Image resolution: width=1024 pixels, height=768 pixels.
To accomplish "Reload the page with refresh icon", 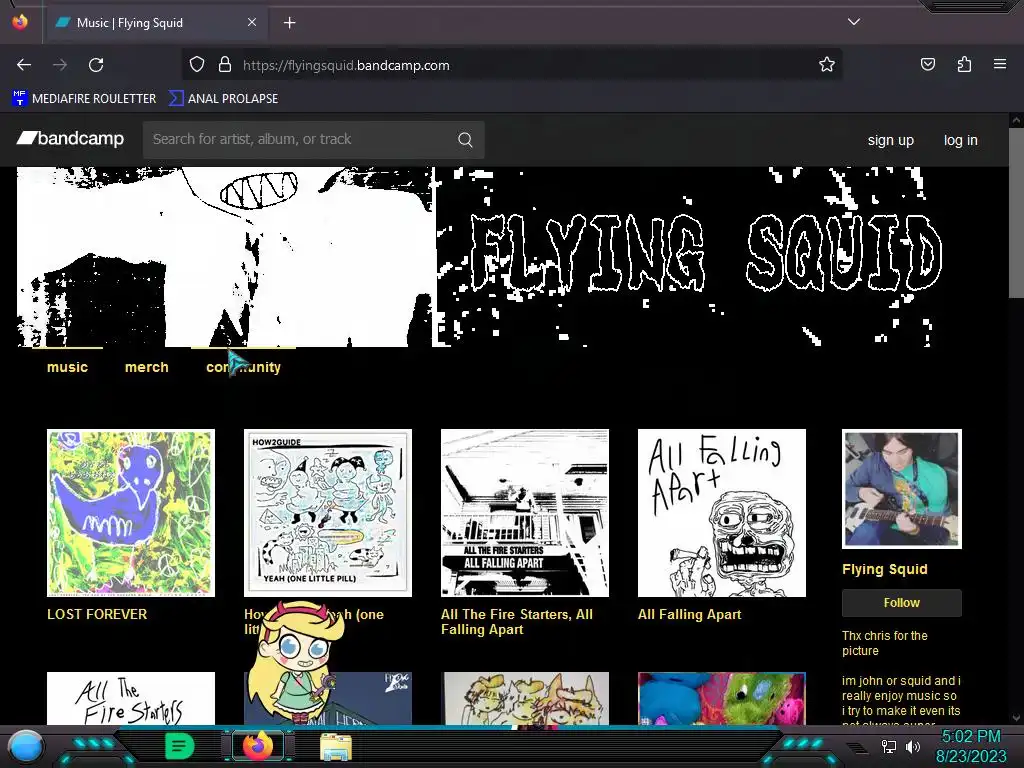I will pos(96,65).
